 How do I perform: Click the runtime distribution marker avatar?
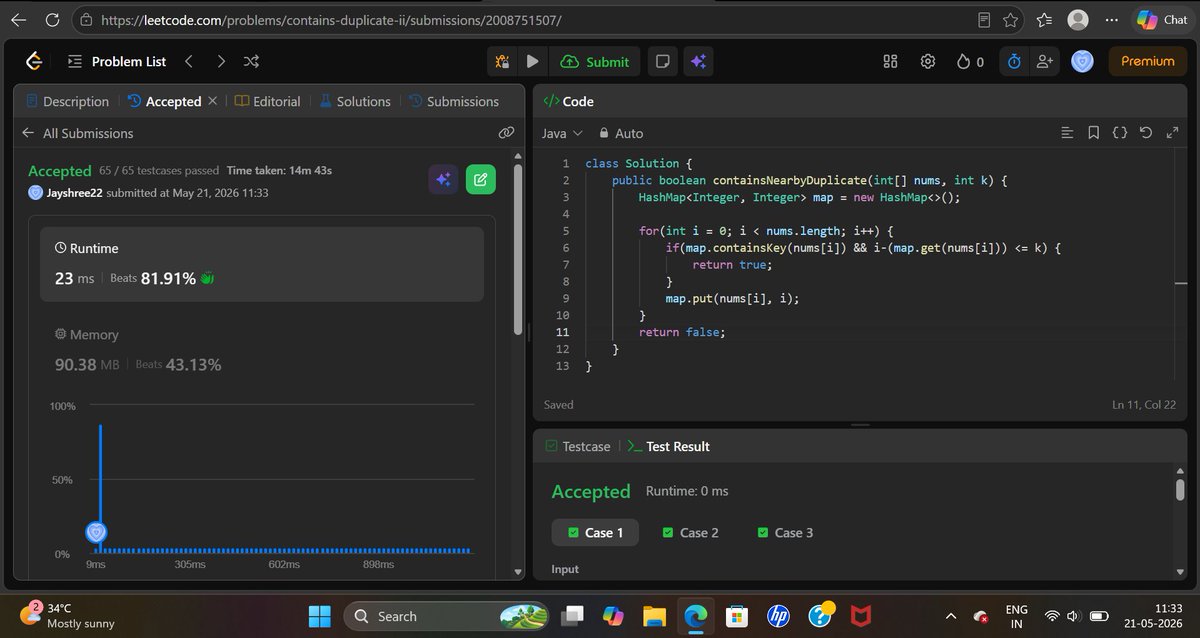(x=97, y=533)
